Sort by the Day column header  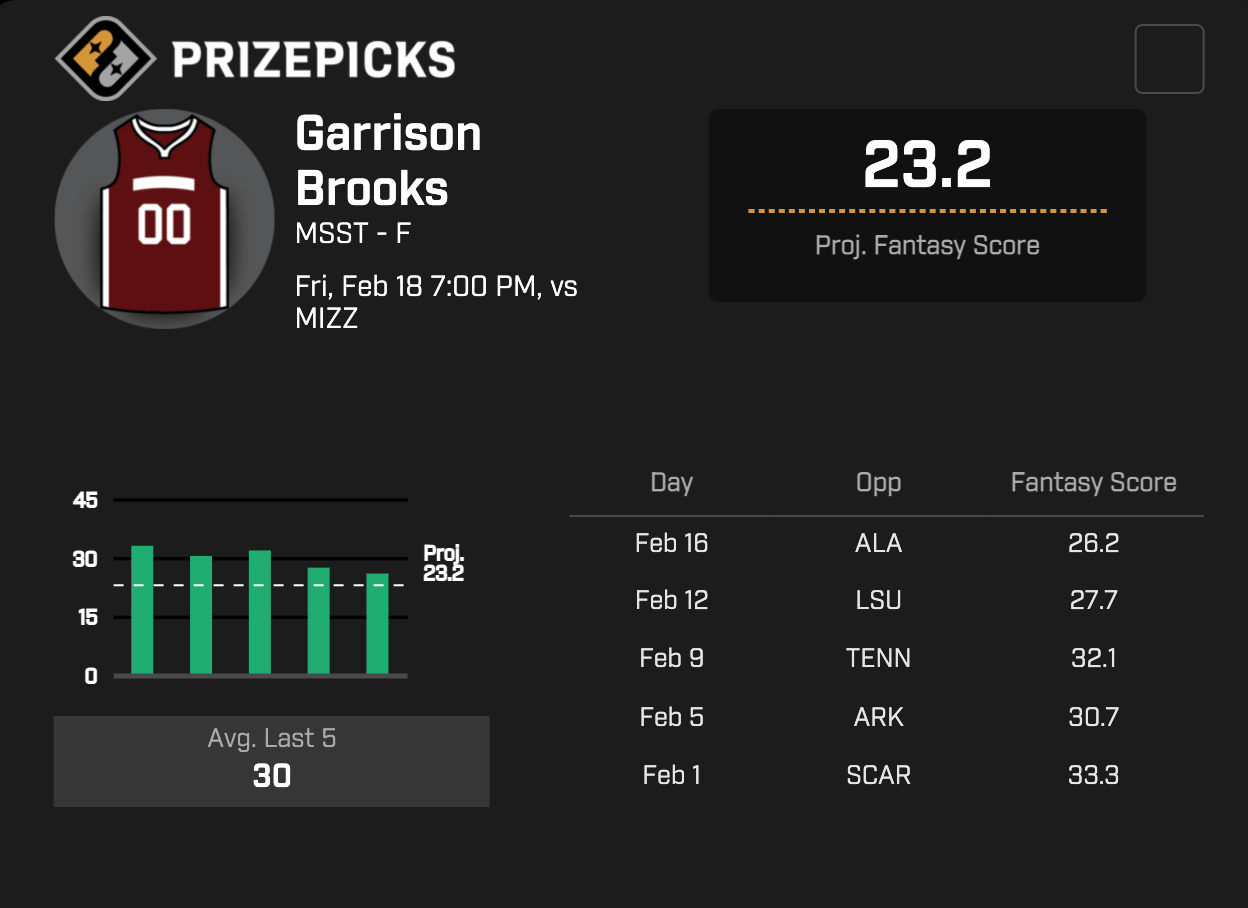click(671, 483)
